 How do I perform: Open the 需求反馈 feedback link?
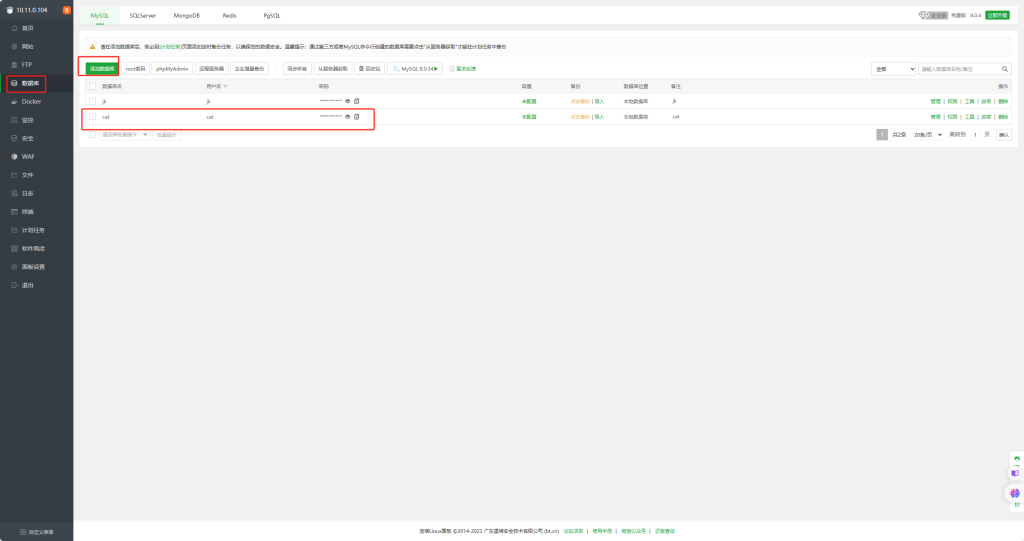coord(462,69)
